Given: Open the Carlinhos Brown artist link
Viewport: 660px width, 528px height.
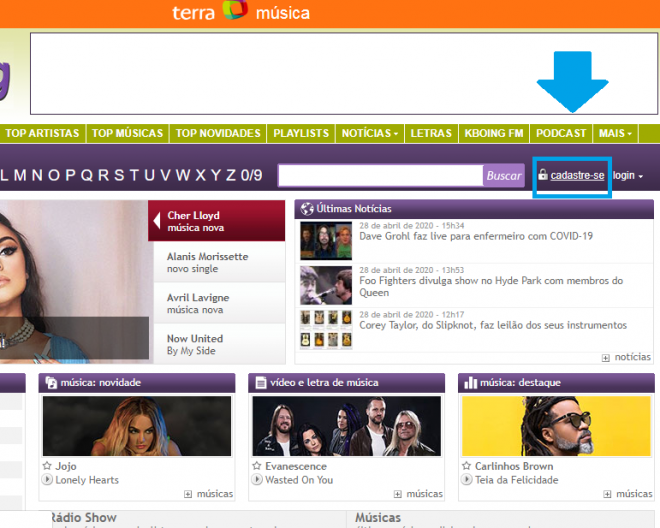Looking at the screenshot, I should (514, 466).
